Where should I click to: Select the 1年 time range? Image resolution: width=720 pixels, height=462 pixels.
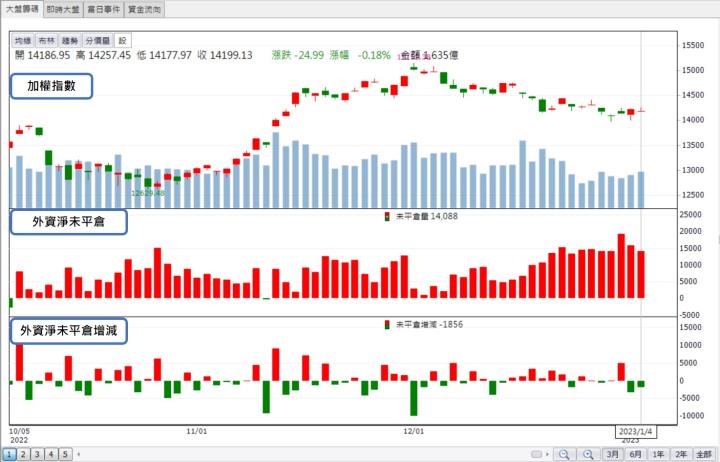pyautogui.click(x=658, y=454)
